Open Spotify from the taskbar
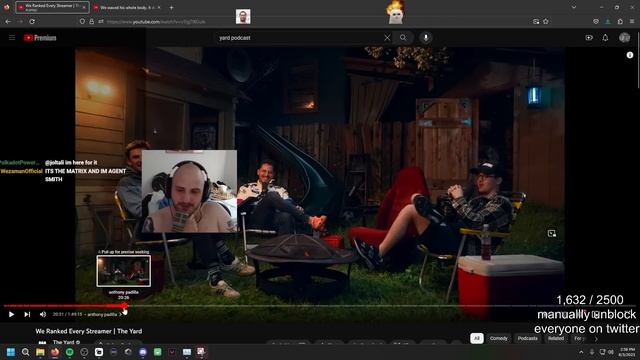Image resolution: width=640 pixels, height=360 pixels. point(69,352)
